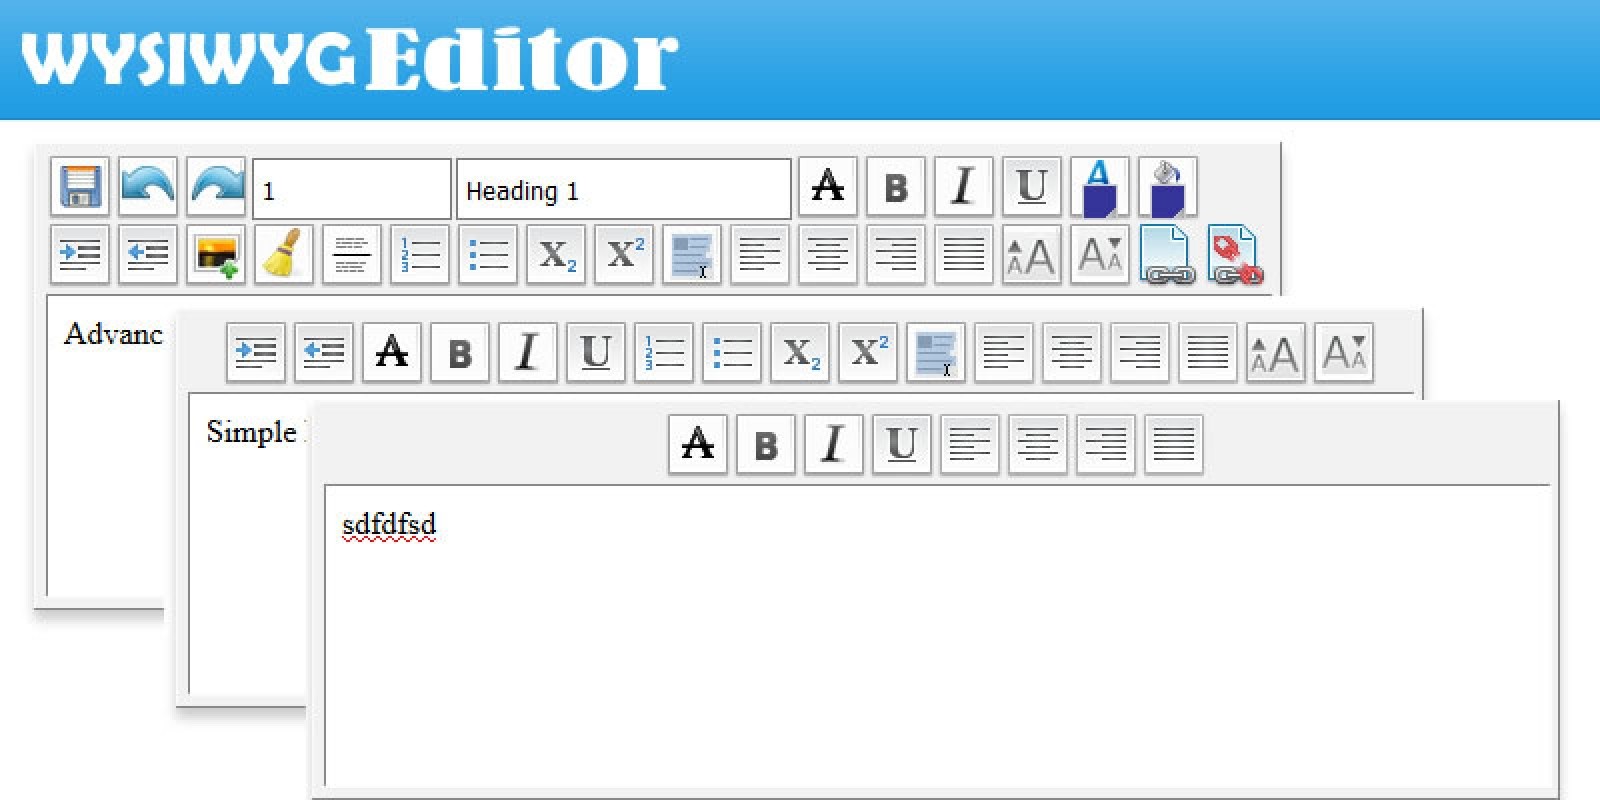
Task: Remove the link with the red chain icon
Action: pyautogui.click(x=1236, y=255)
